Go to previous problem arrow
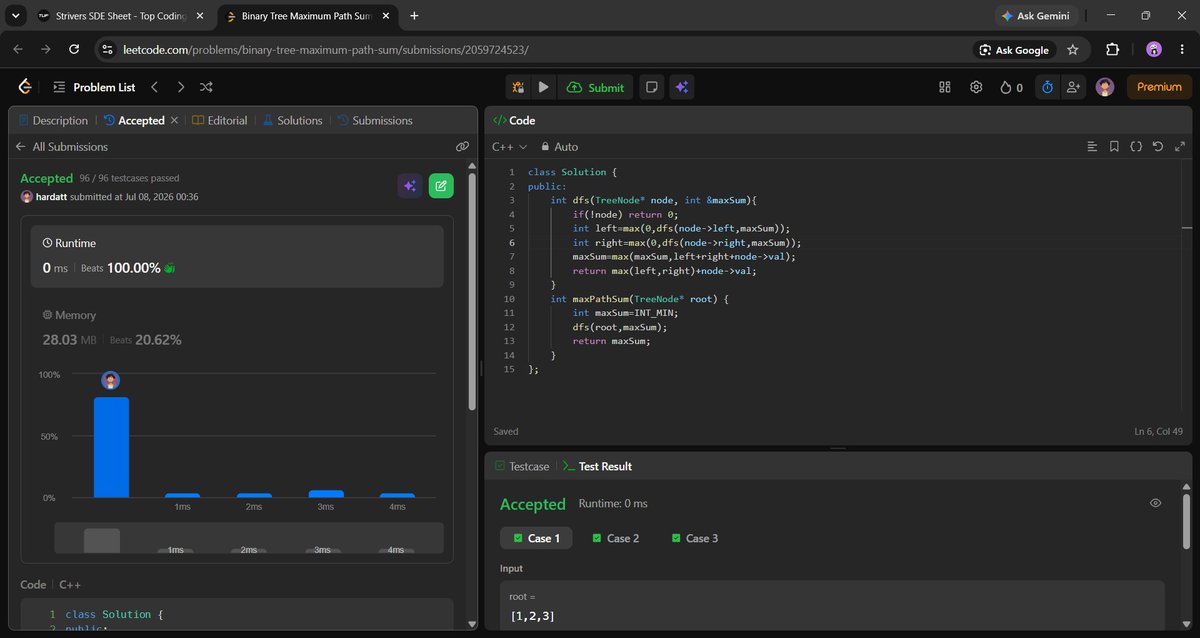This screenshot has width=1200, height=638. tap(155, 87)
